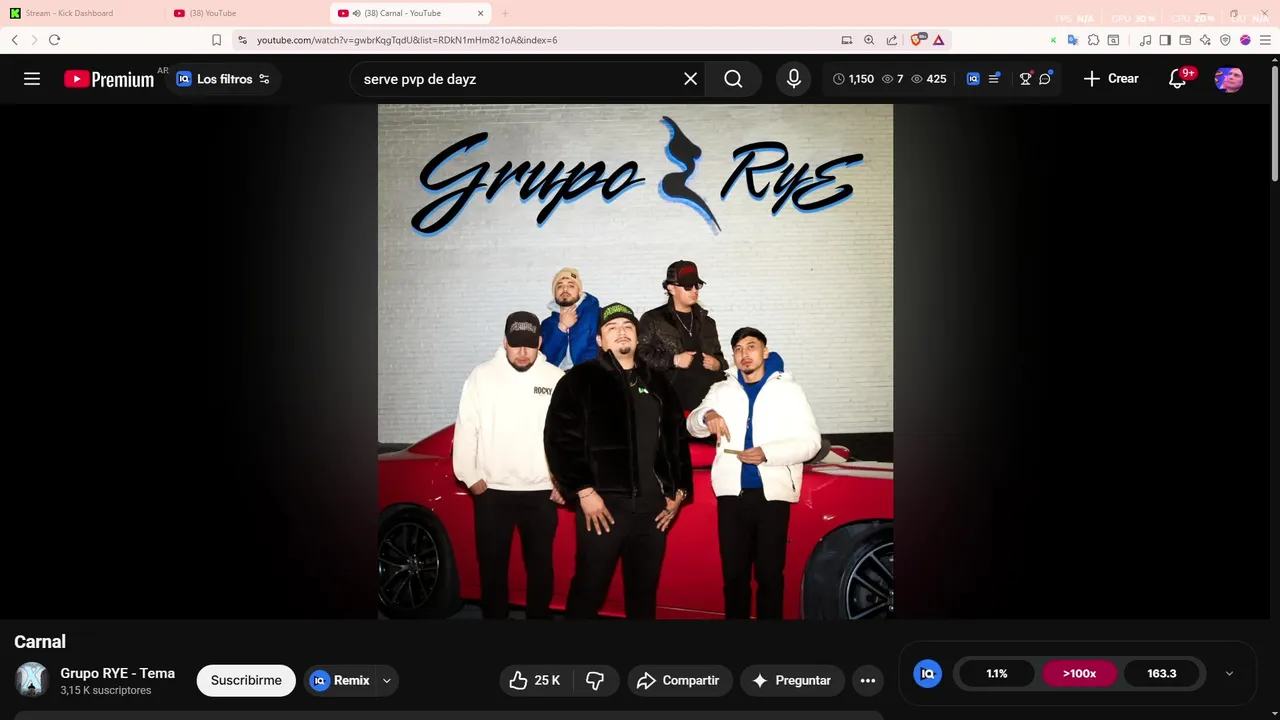Open the vidIQ list icon with blue dot
The width and height of the screenshot is (1280, 720).
tap(994, 79)
